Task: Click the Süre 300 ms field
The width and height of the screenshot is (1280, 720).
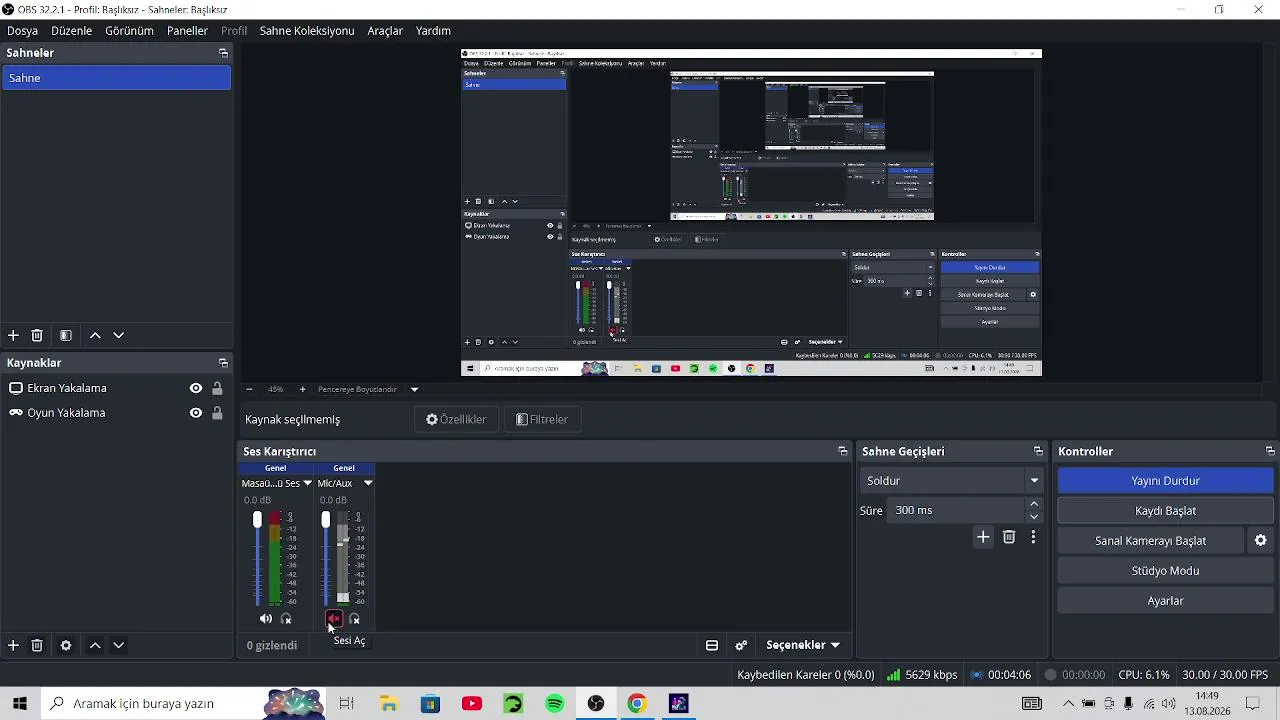Action: pyautogui.click(x=956, y=511)
